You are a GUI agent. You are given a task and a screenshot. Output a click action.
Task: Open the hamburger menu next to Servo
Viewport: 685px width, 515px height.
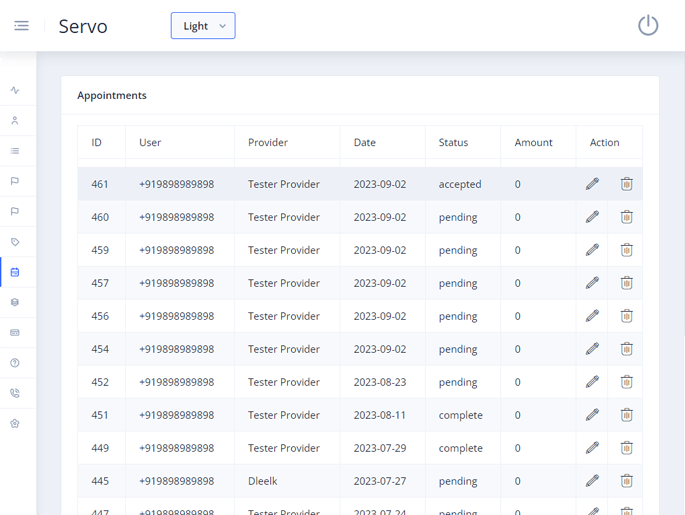(x=21, y=26)
